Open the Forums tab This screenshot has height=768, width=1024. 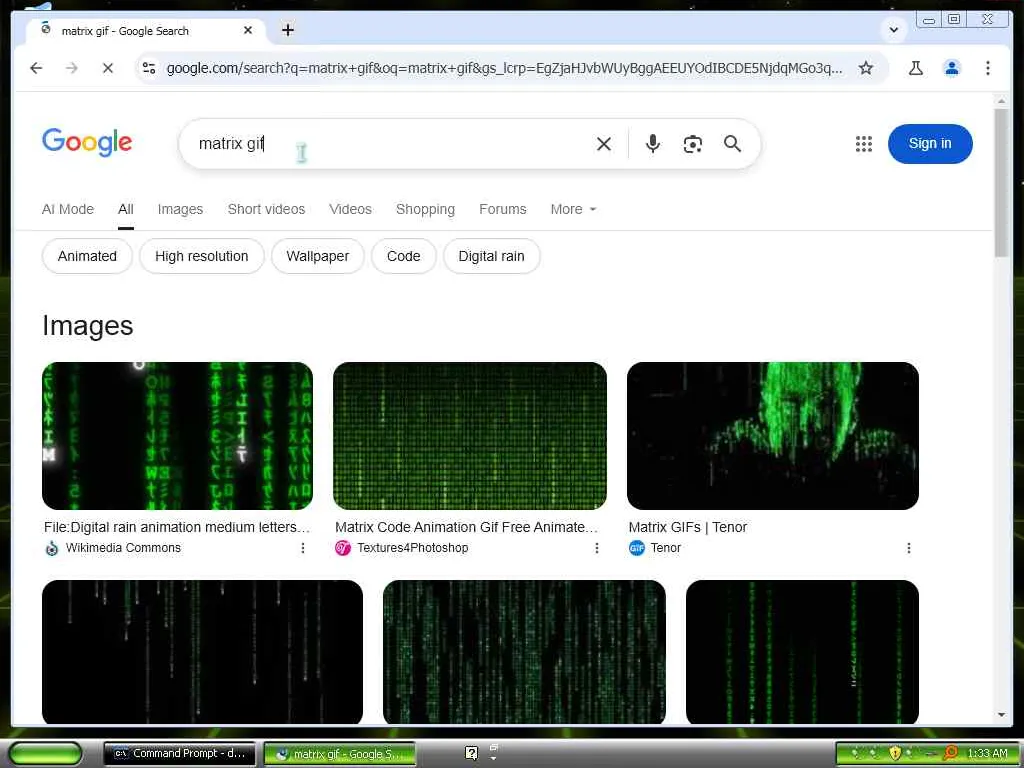pyautogui.click(x=502, y=209)
